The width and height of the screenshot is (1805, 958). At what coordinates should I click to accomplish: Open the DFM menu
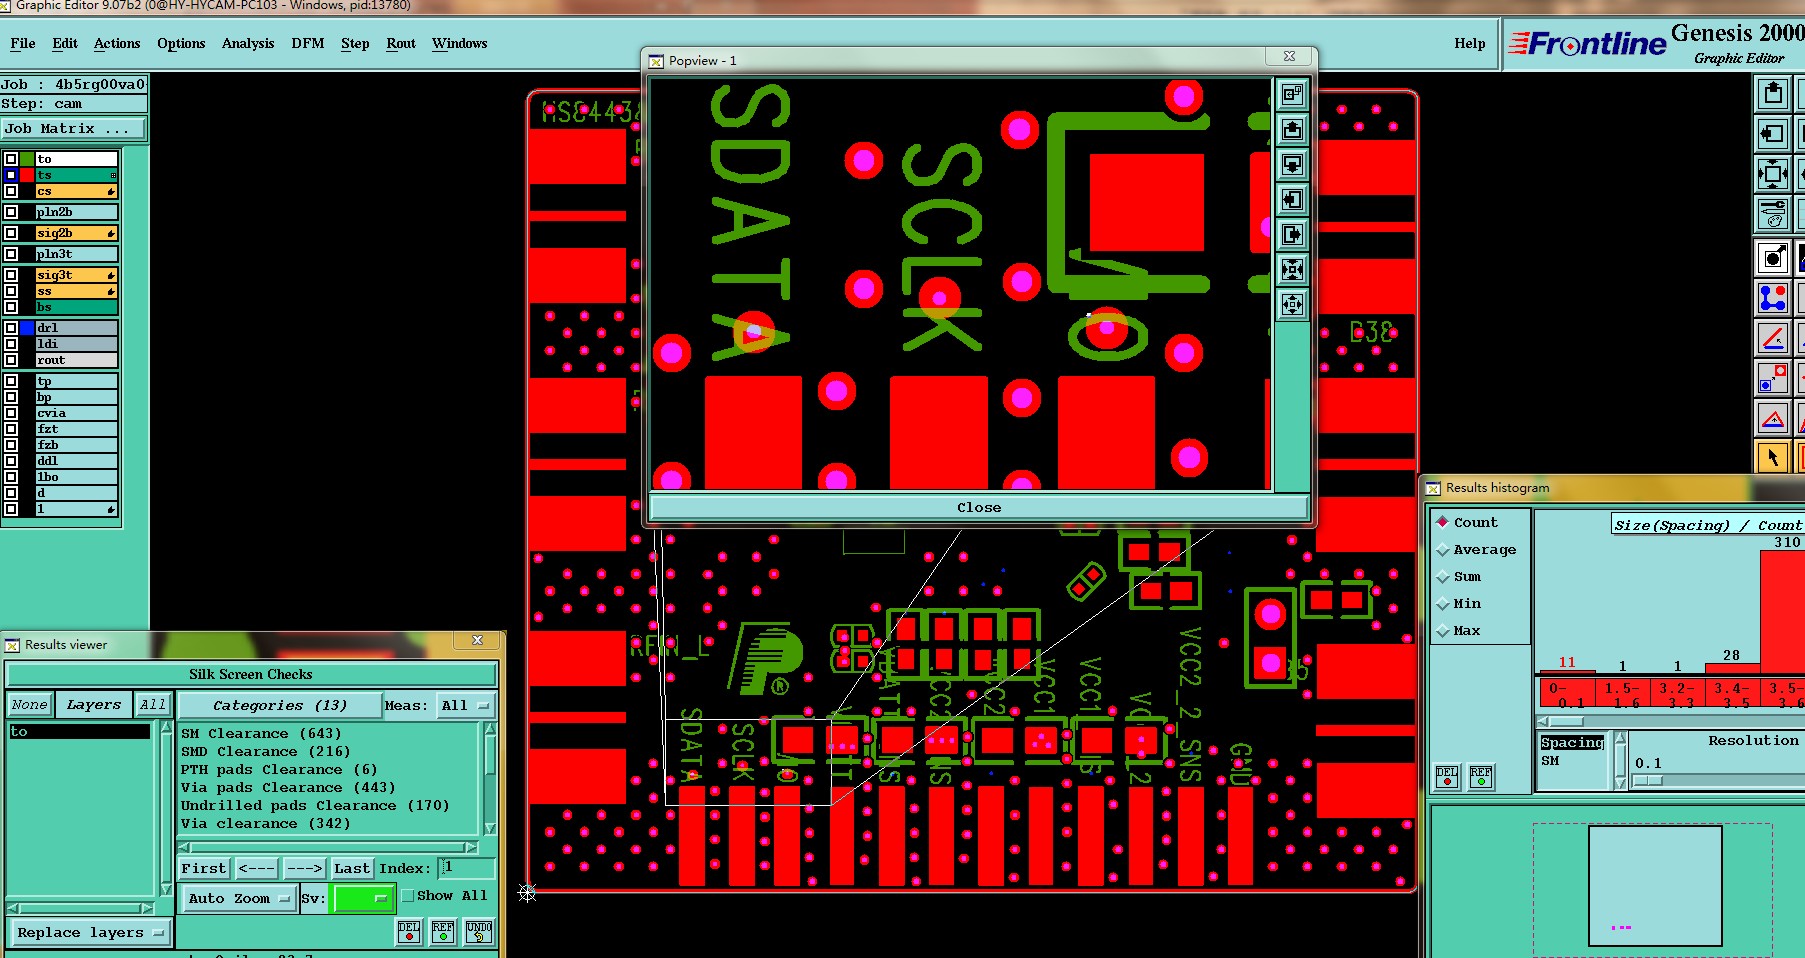[308, 43]
